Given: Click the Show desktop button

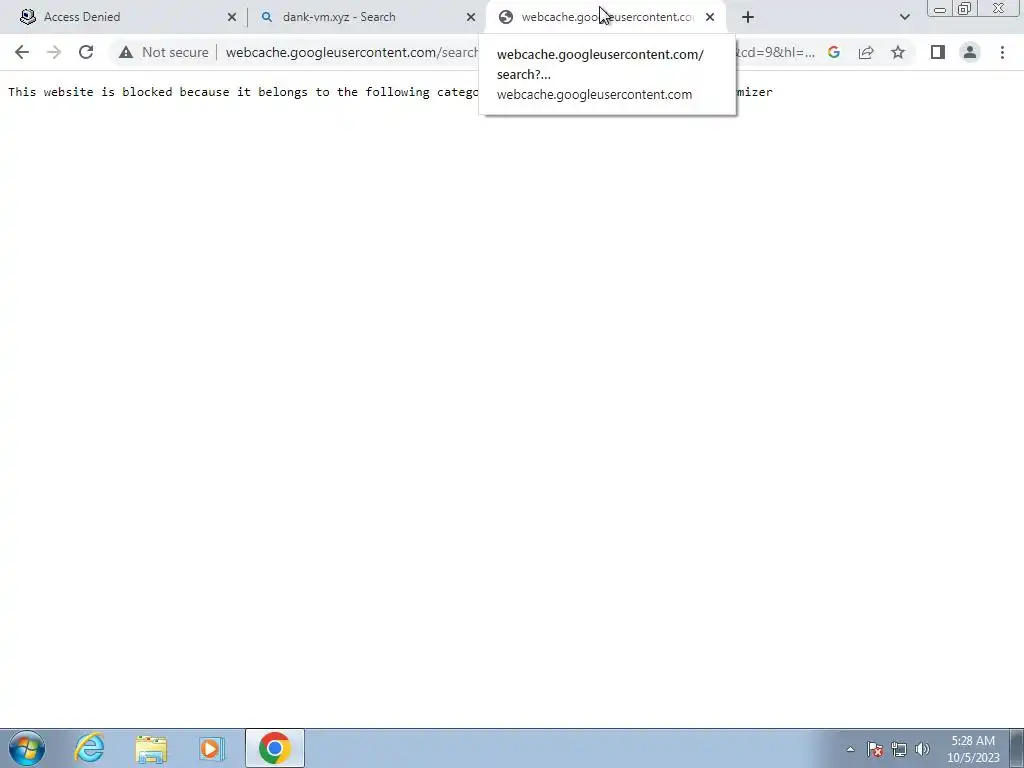Looking at the screenshot, I should pos(1017,748).
